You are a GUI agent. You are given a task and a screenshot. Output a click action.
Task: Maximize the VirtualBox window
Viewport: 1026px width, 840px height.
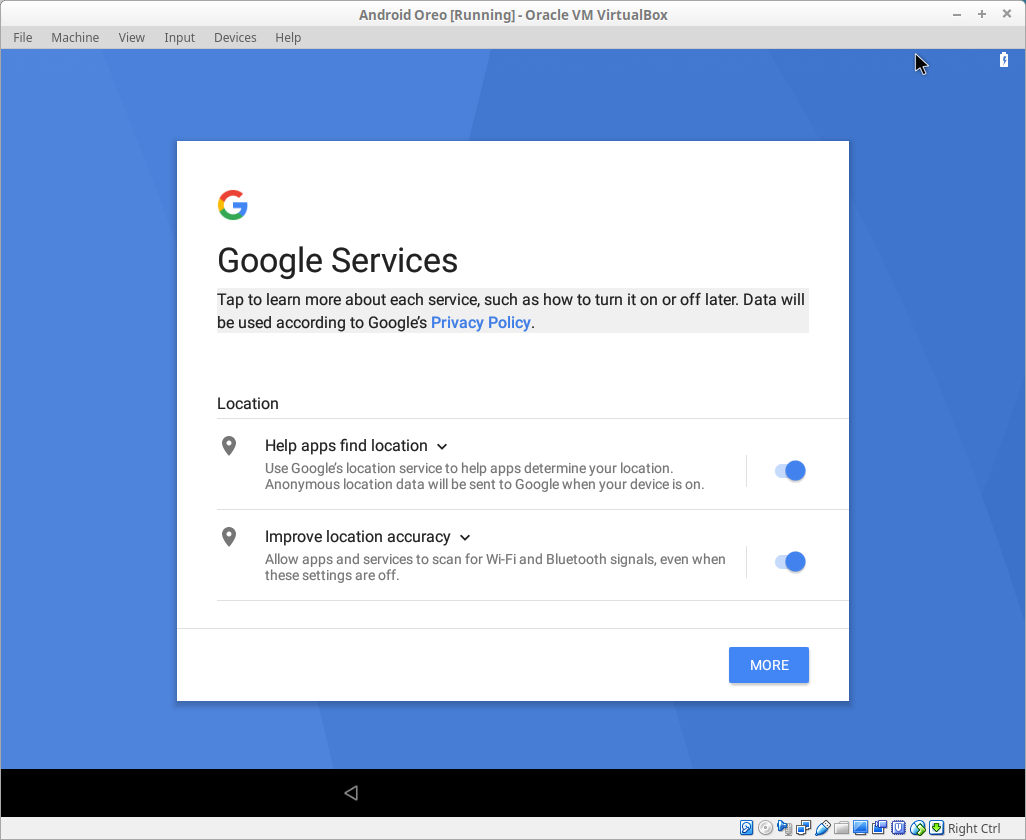tap(982, 14)
